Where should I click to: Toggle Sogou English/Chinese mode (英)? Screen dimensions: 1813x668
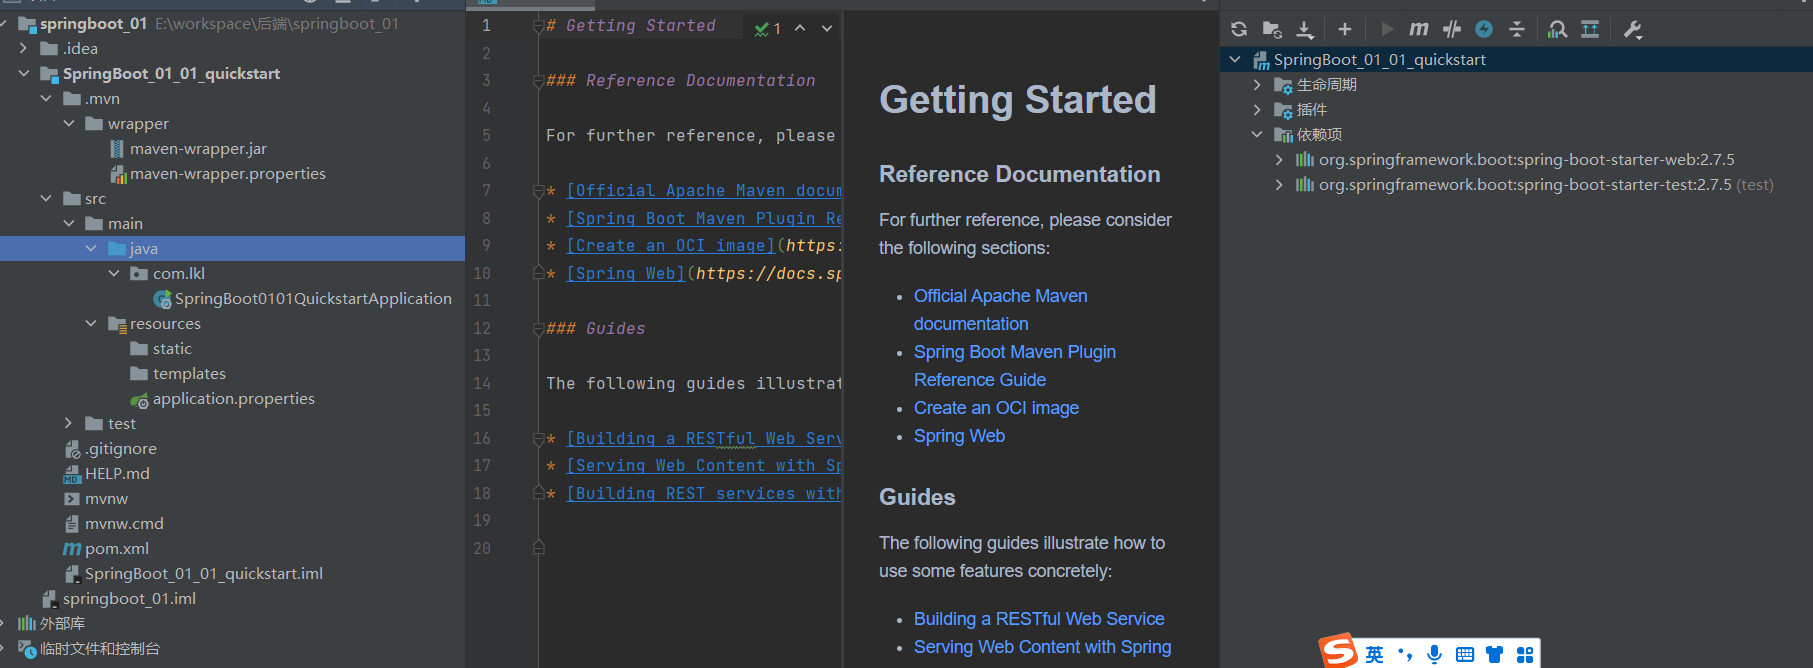tap(1375, 654)
